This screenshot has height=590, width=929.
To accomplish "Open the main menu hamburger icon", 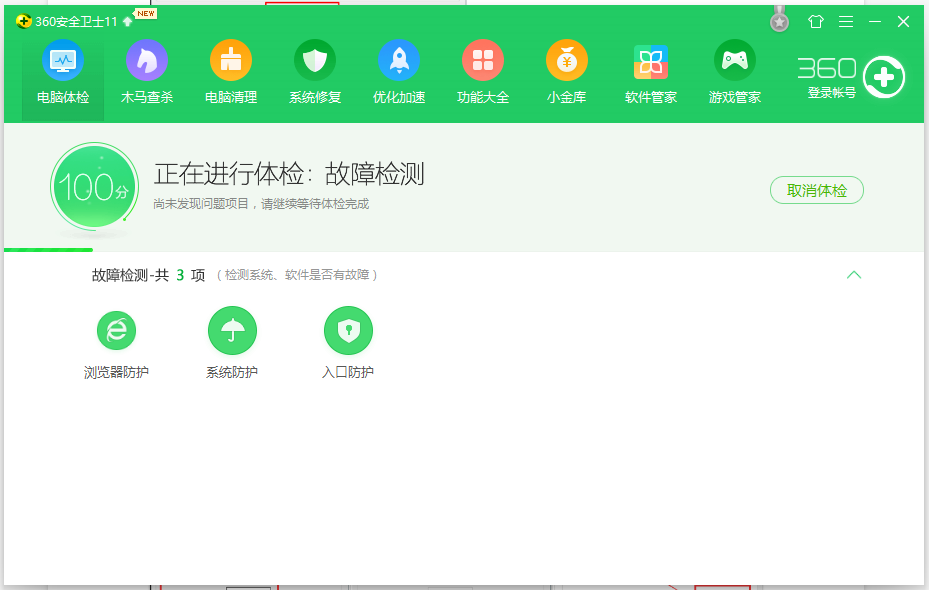I will coord(846,21).
